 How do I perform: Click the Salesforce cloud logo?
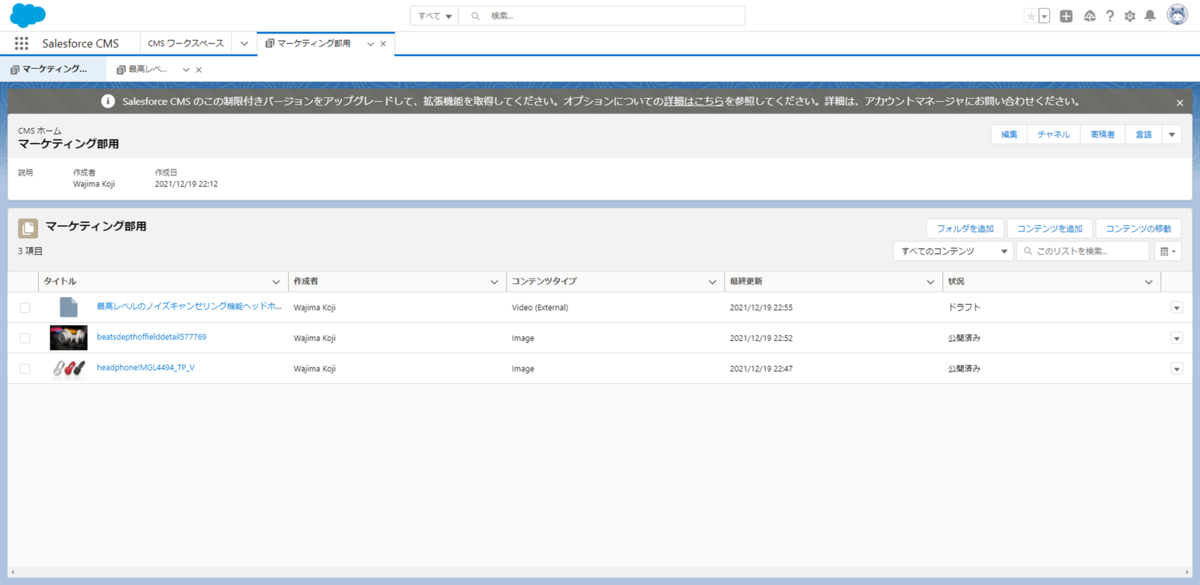(28, 16)
